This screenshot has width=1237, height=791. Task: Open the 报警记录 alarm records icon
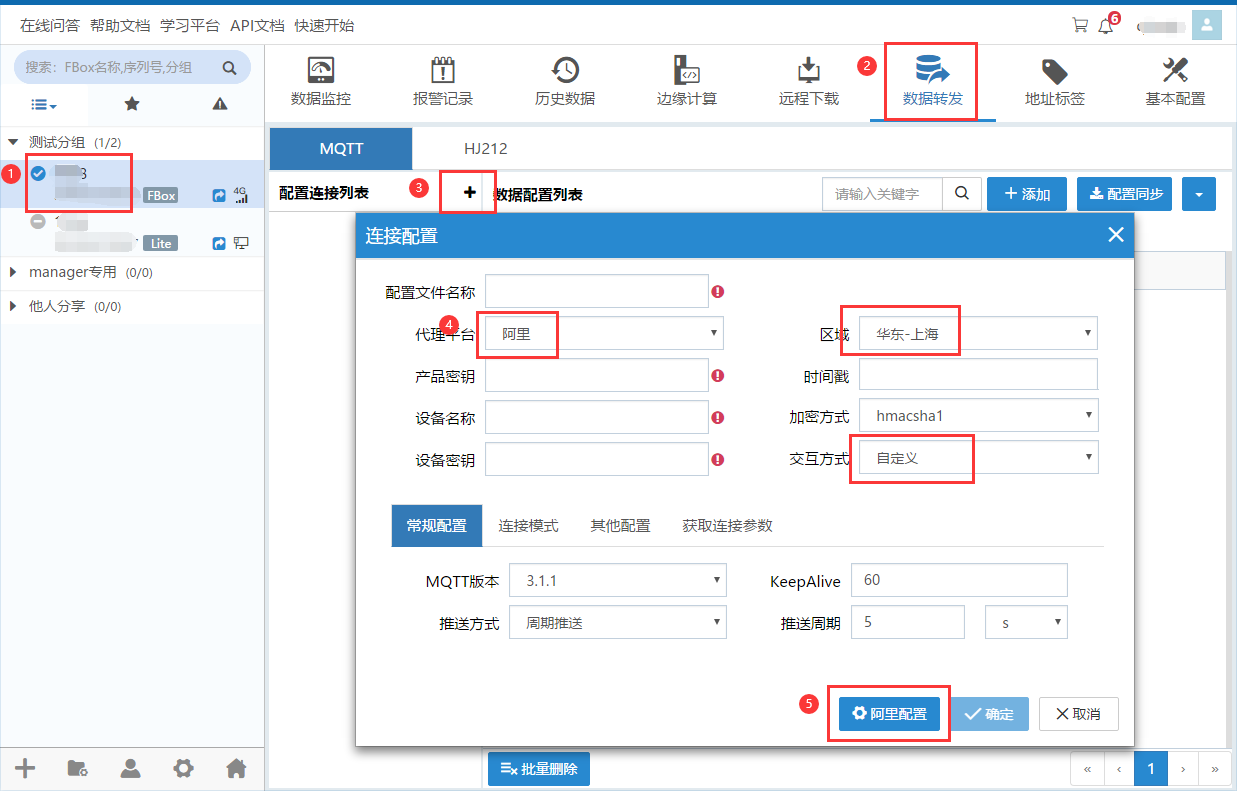pyautogui.click(x=443, y=72)
